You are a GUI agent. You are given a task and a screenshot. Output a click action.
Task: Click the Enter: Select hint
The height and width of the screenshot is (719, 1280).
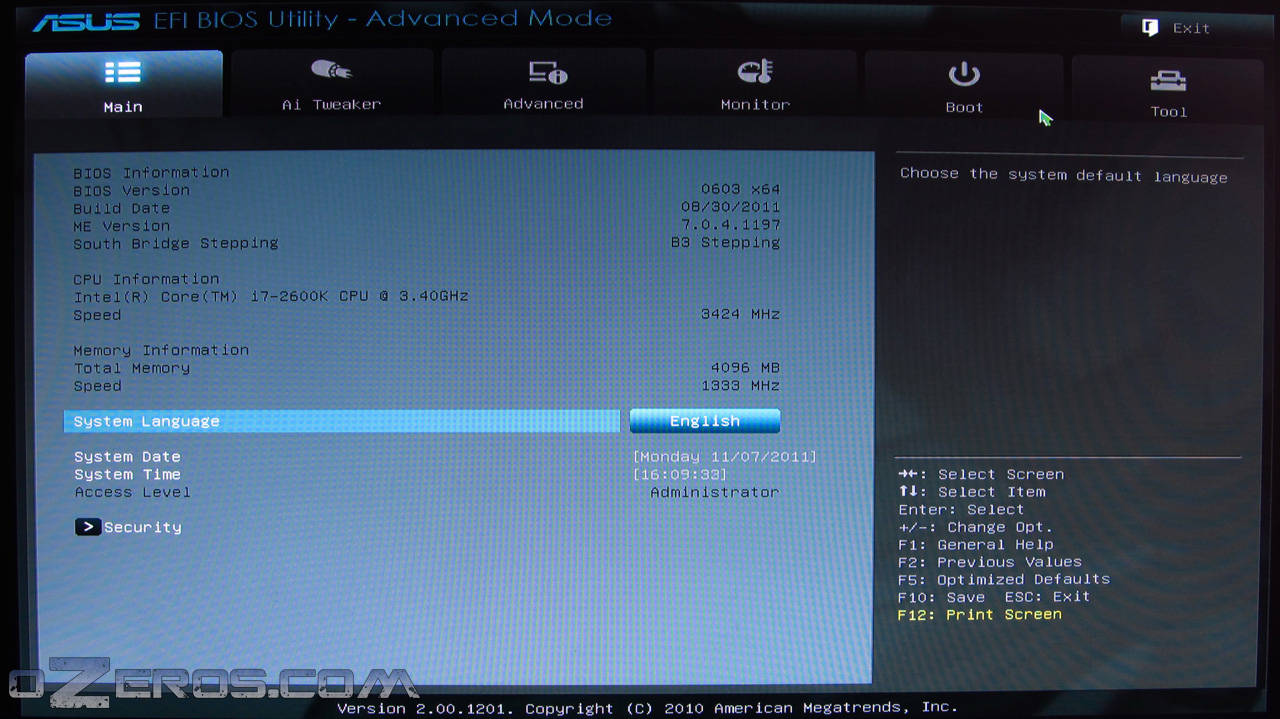(x=961, y=510)
